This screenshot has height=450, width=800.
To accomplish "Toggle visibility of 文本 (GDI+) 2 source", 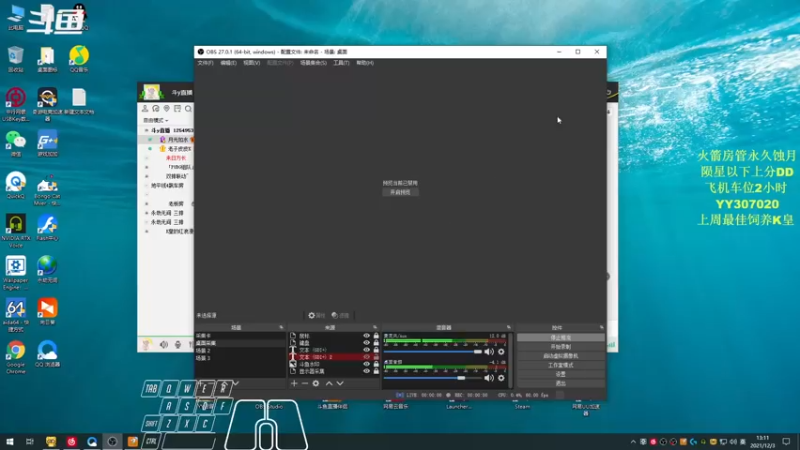I will [x=366, y=357].
